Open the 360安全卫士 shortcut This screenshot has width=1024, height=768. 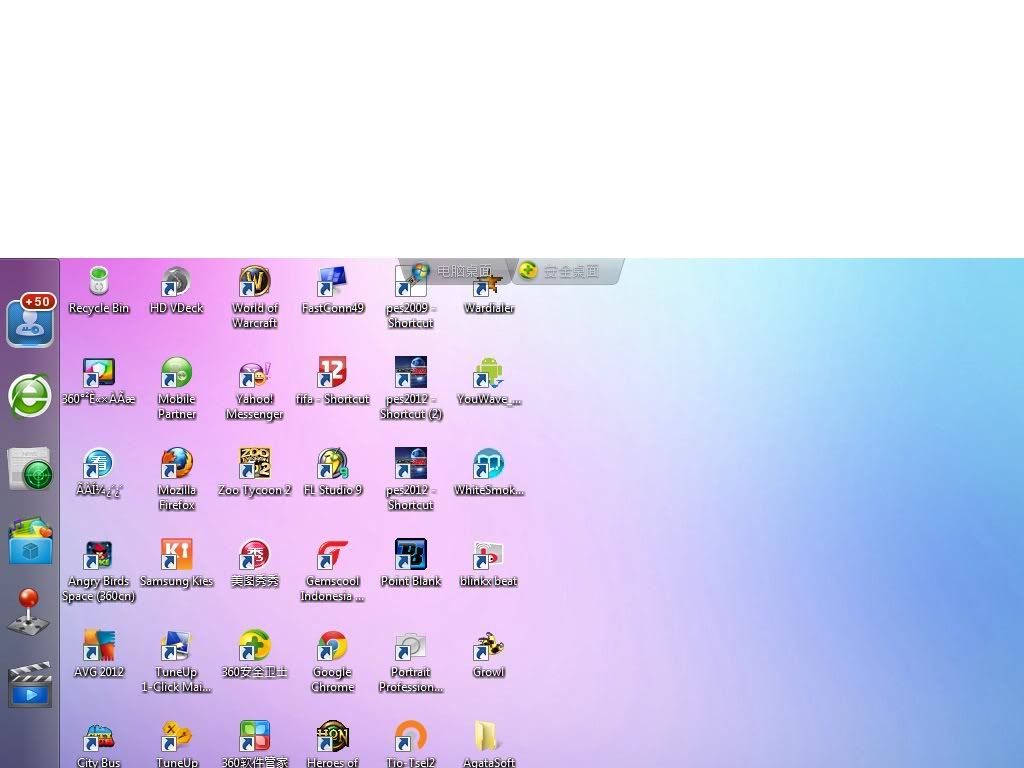pos(255,646)
